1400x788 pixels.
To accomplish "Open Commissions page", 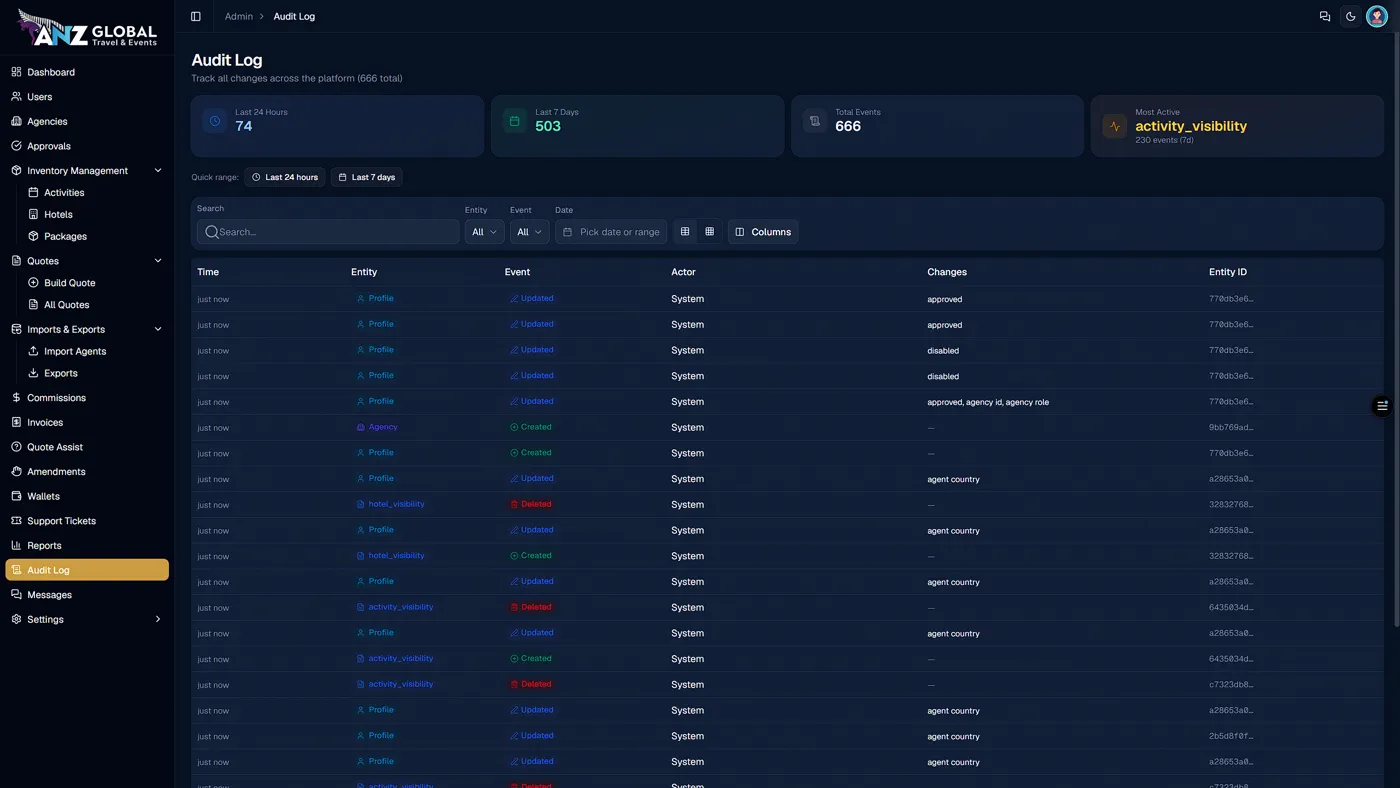I will tap(87, 398).
